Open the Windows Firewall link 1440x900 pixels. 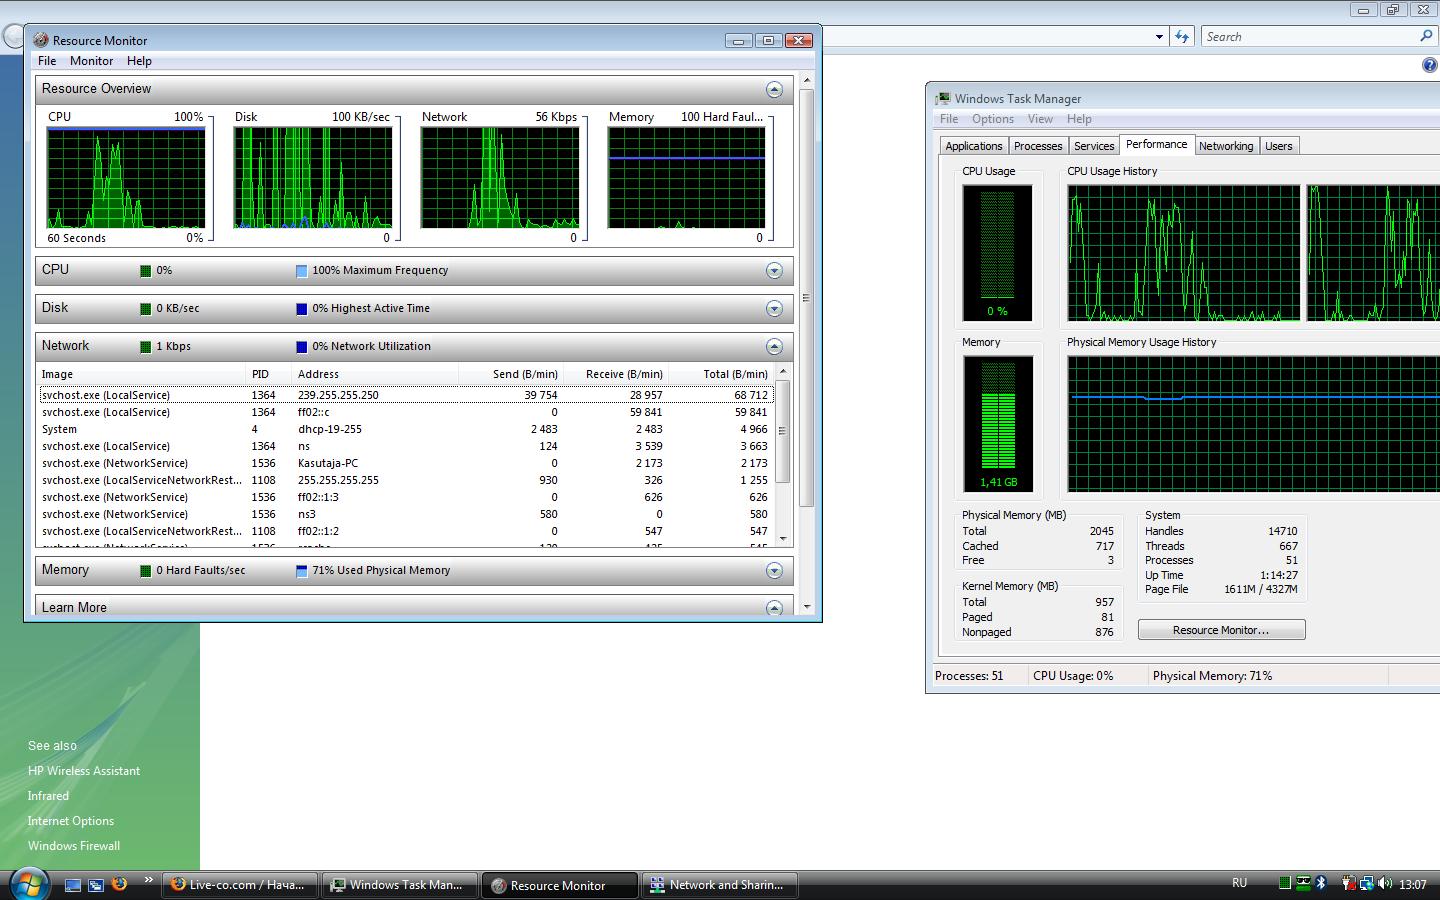click(74, 846)
